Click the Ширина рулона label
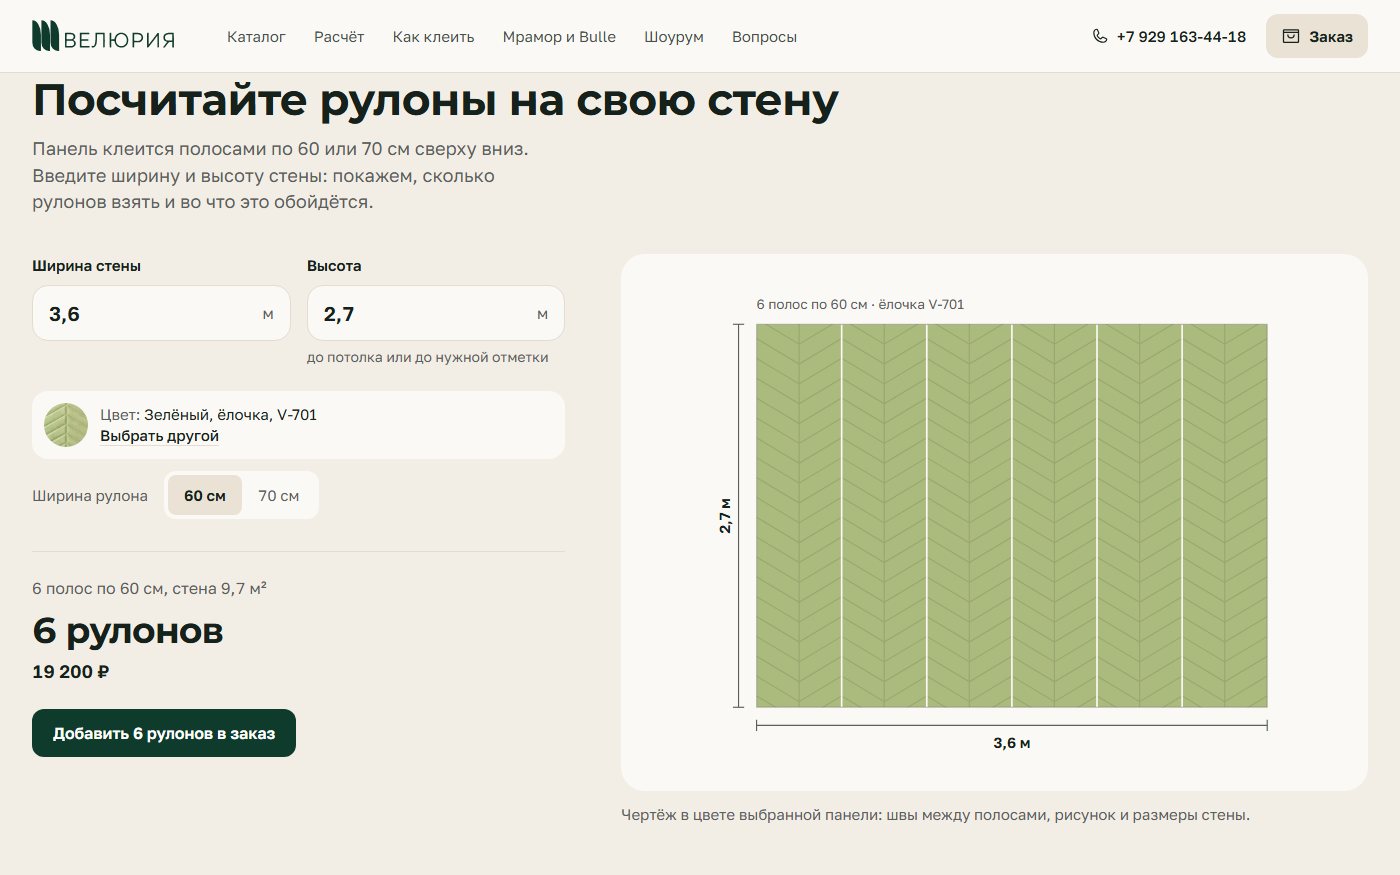Viewport: 1400px width, 875px height. pyautogui.click(x=90, y=496)
